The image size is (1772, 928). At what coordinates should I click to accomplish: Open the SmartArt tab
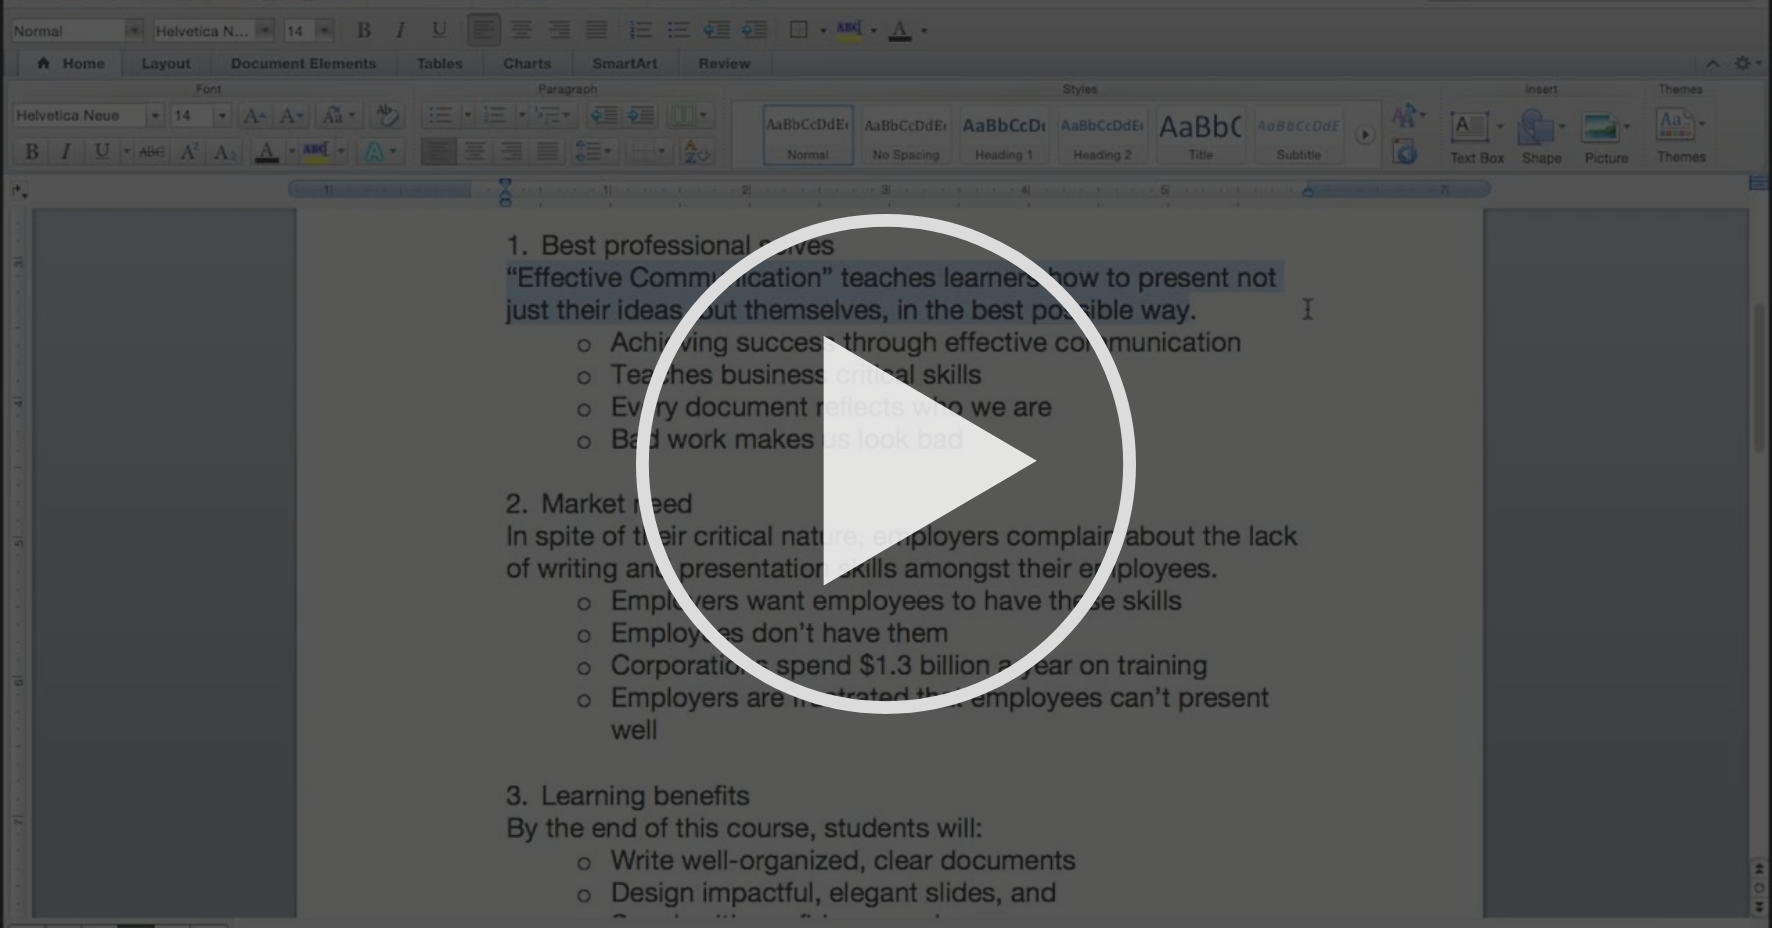tap(624, 63)
